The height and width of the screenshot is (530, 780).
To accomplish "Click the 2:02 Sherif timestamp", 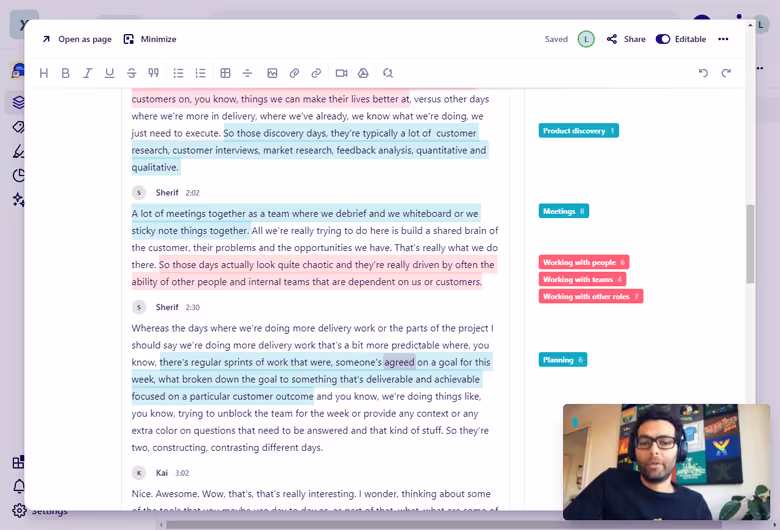I will click(x=193, y=193).
